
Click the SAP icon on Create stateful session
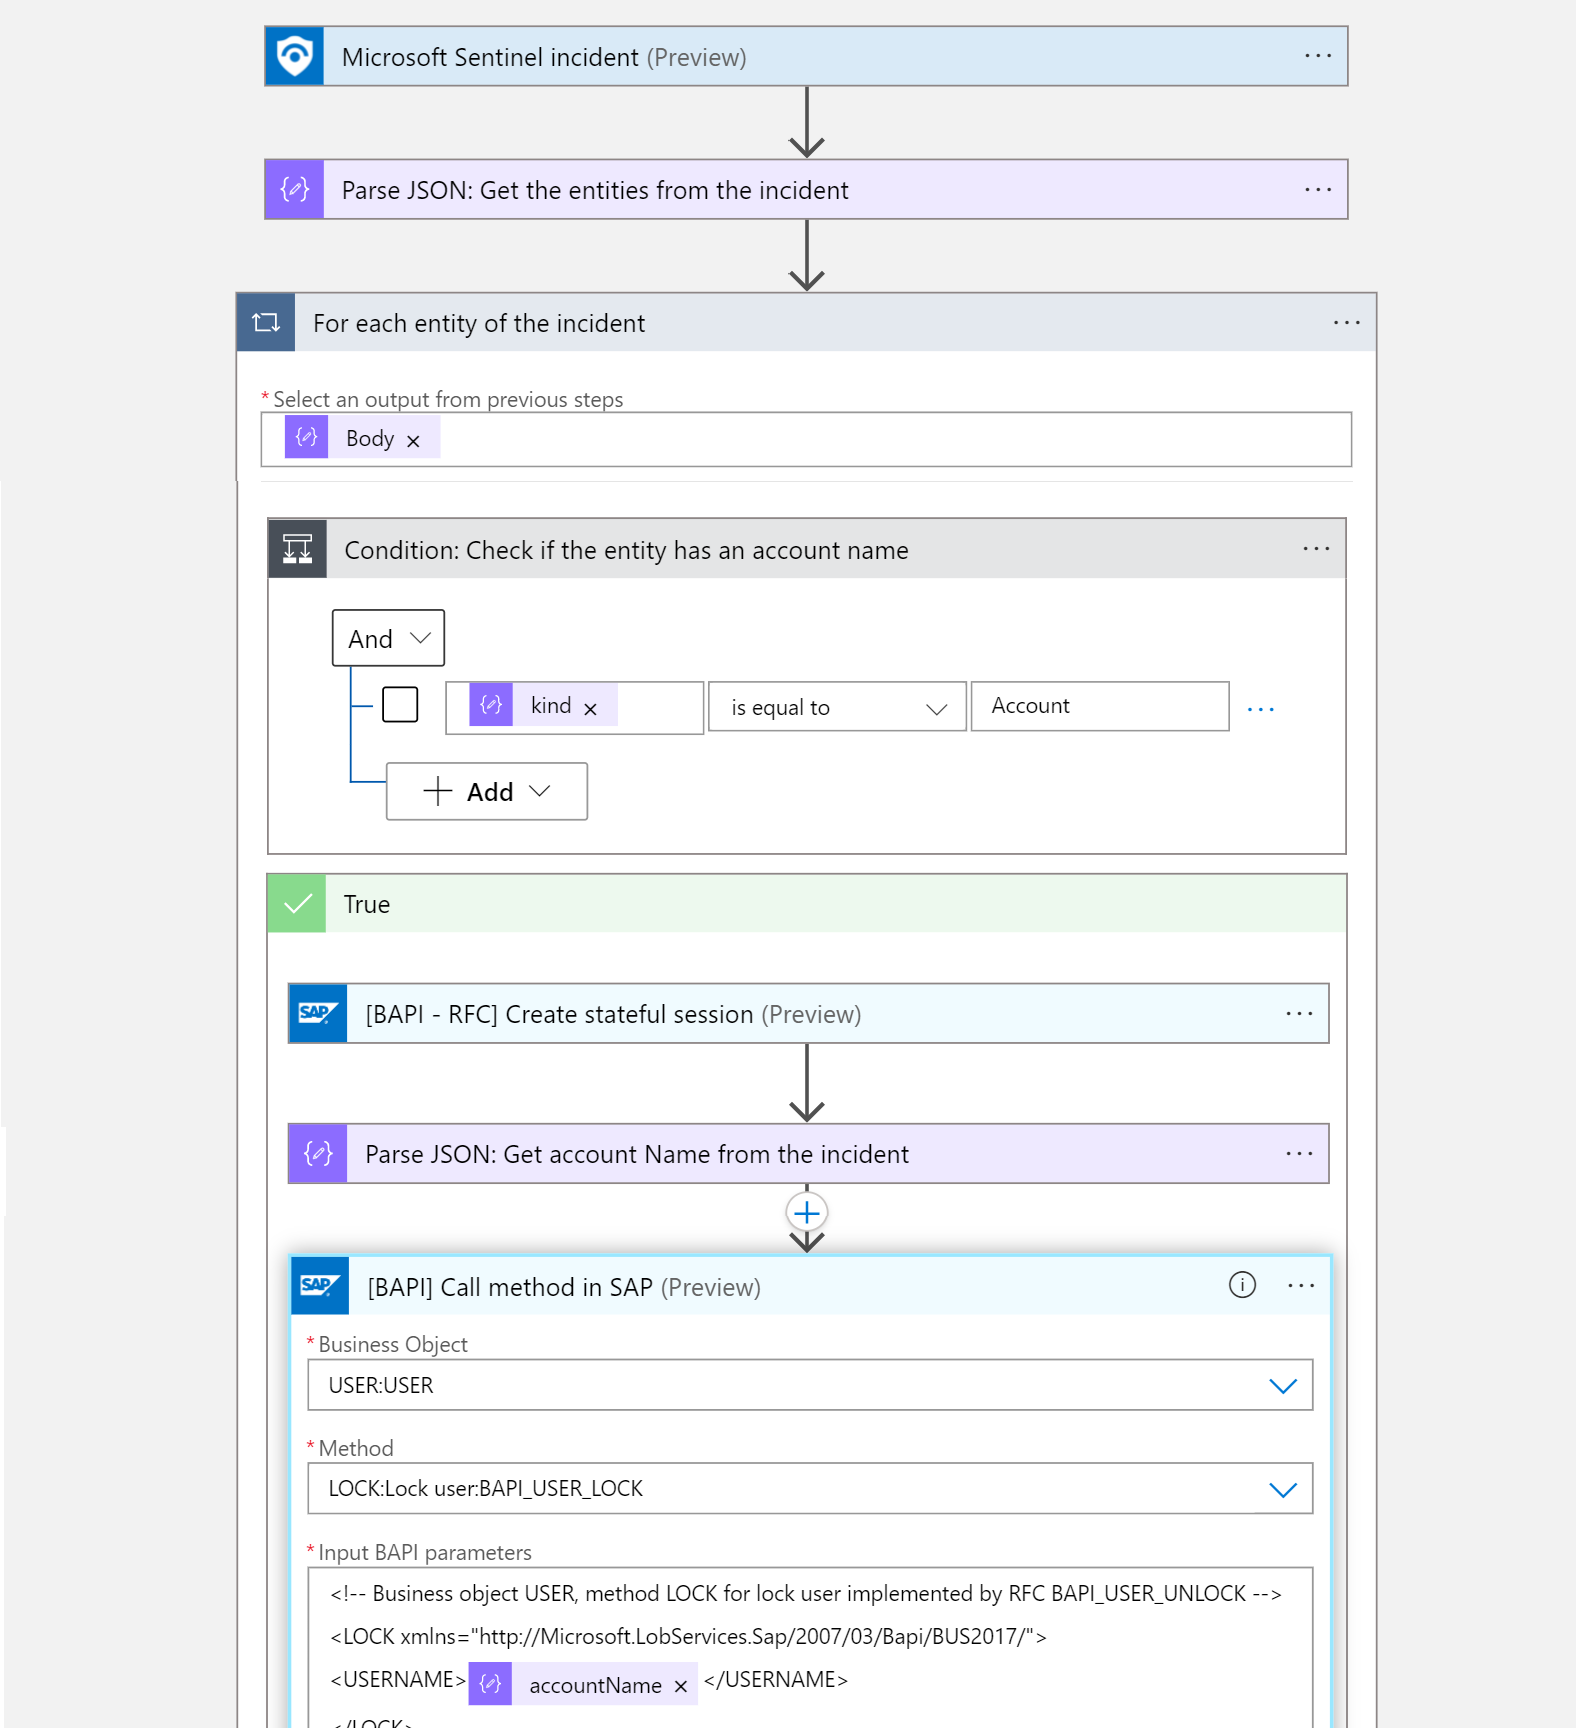pos(318,1014)
